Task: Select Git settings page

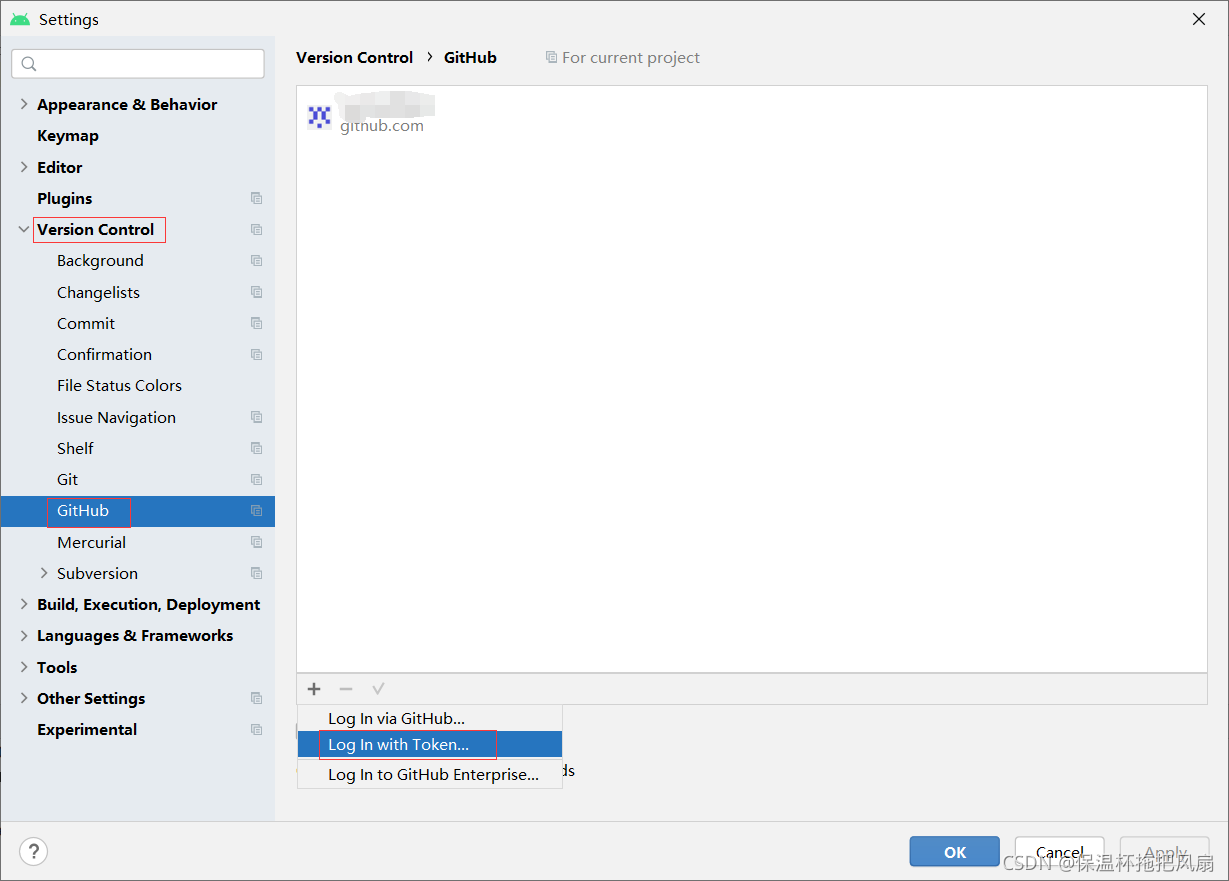Action: tap(67, 479)
